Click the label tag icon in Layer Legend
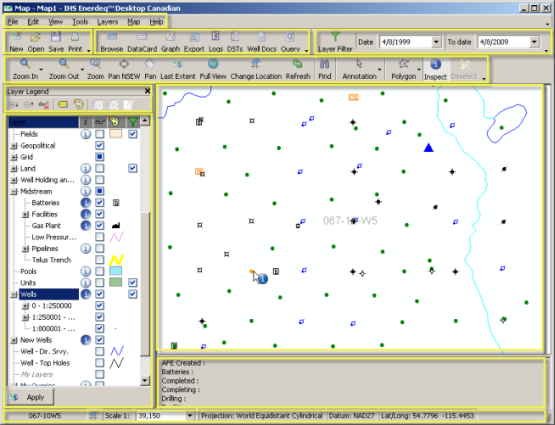 point(63,104)
